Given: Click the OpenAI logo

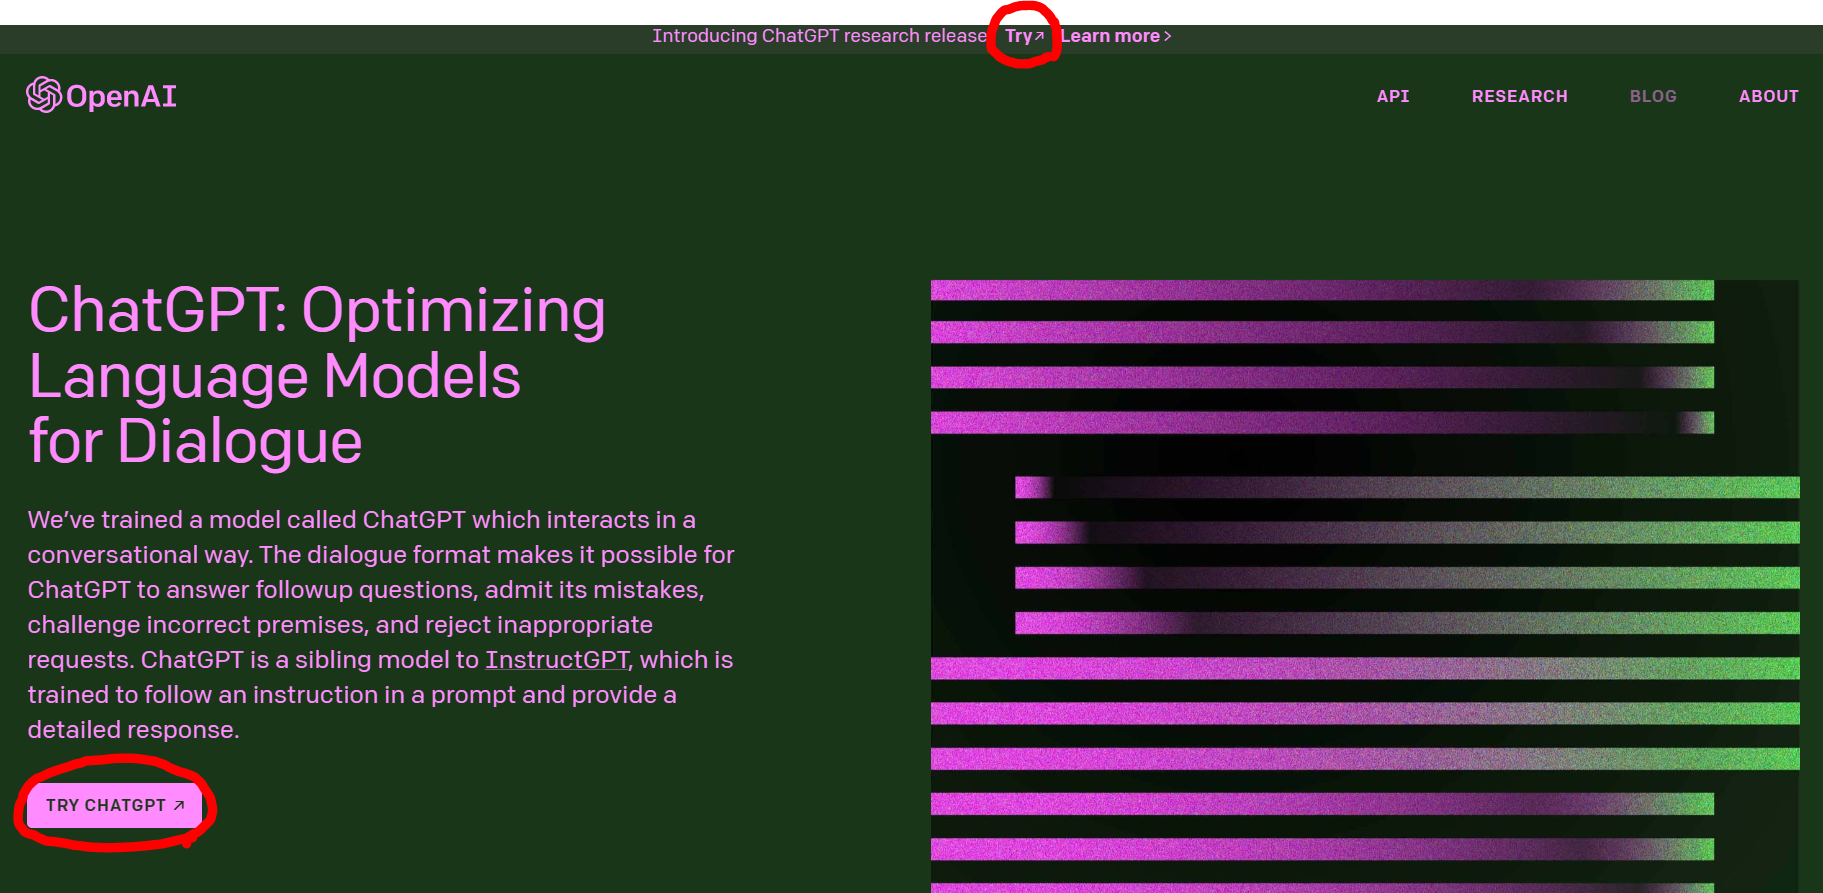Looking at the screenshot, I should [x=101, y=95].
